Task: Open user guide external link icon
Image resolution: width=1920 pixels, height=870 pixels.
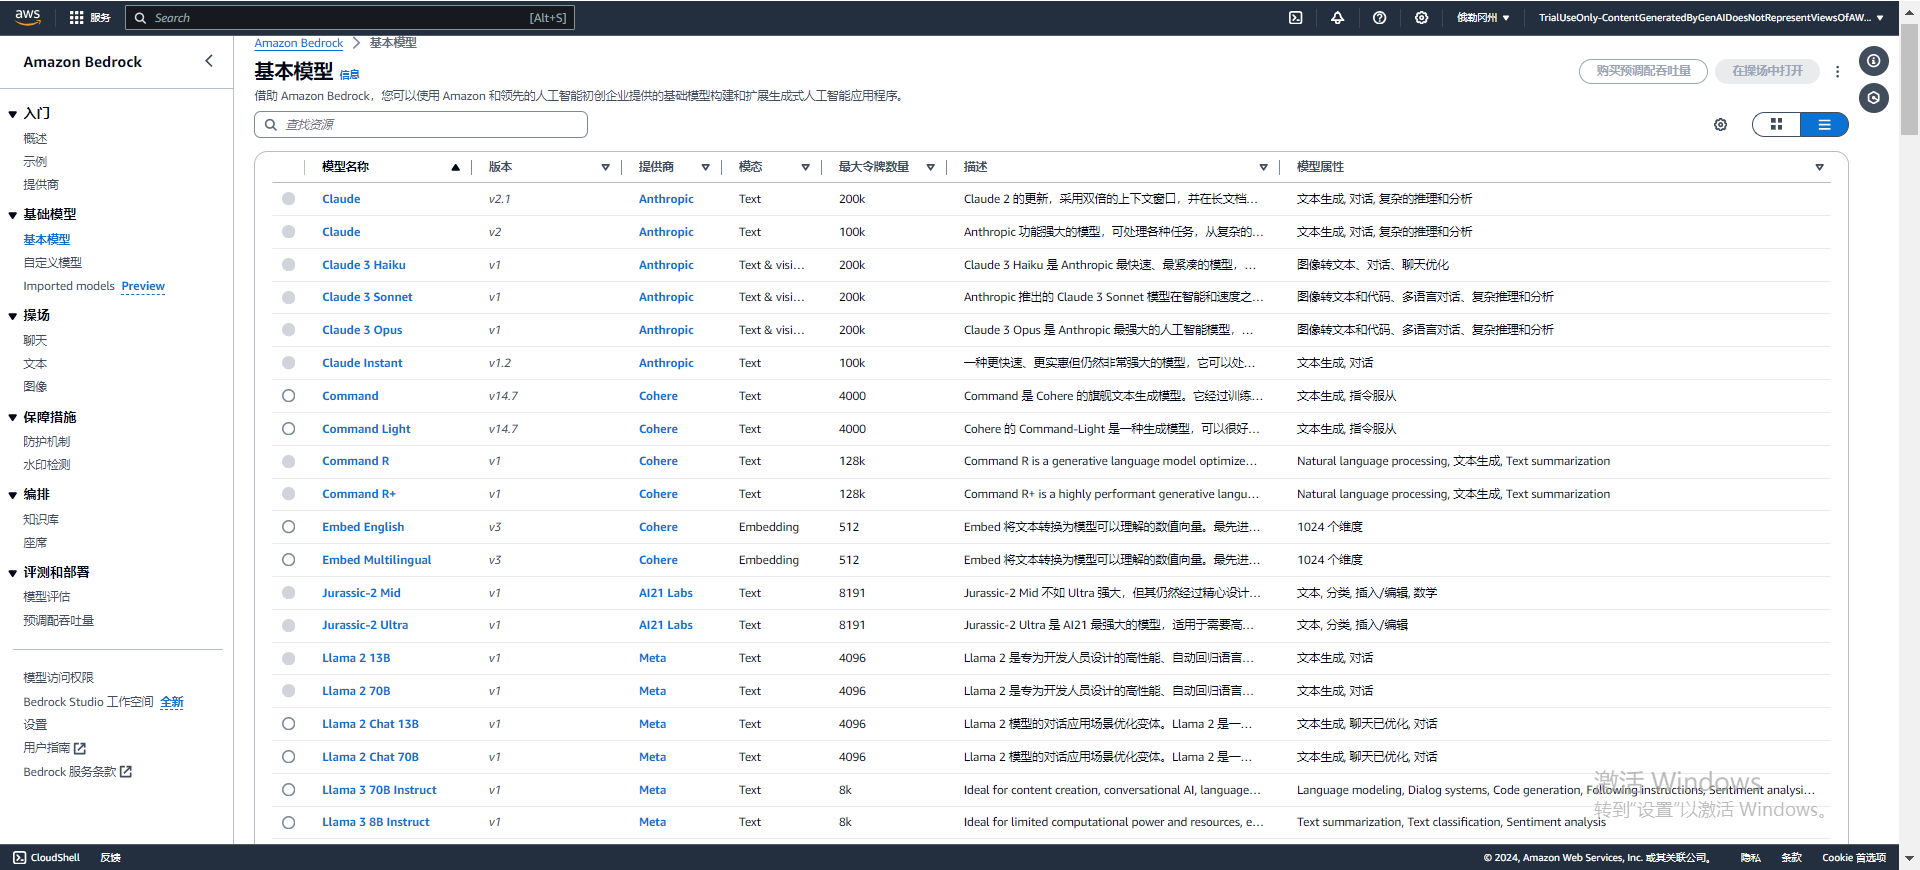Action: tap(80, 748)
